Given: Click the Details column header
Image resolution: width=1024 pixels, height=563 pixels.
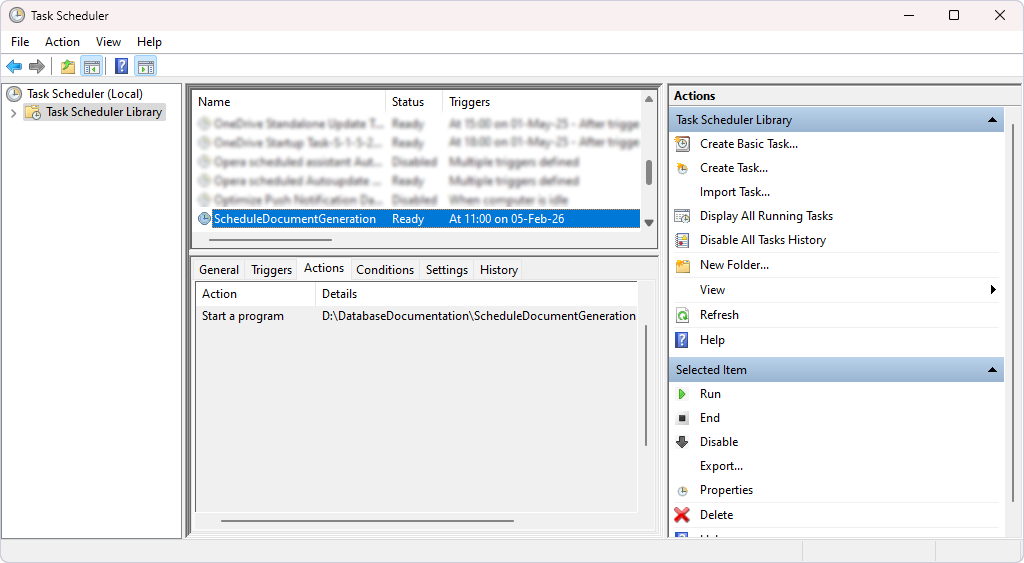Looking at the screenshot, I should coord(476,294).
